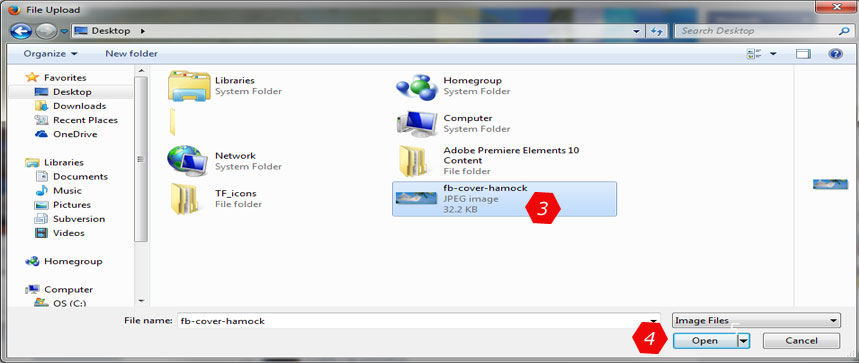The width and height of the screenshot is (859, 363).
Task: Open Documents library in sidebar
Action: [x=71, y=177]
